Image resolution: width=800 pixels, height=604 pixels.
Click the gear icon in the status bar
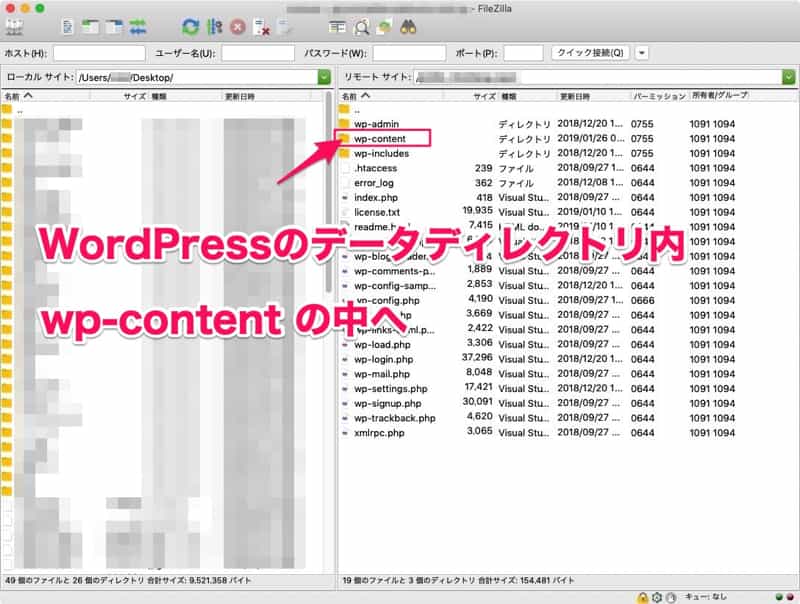click(x=657, y=597)
